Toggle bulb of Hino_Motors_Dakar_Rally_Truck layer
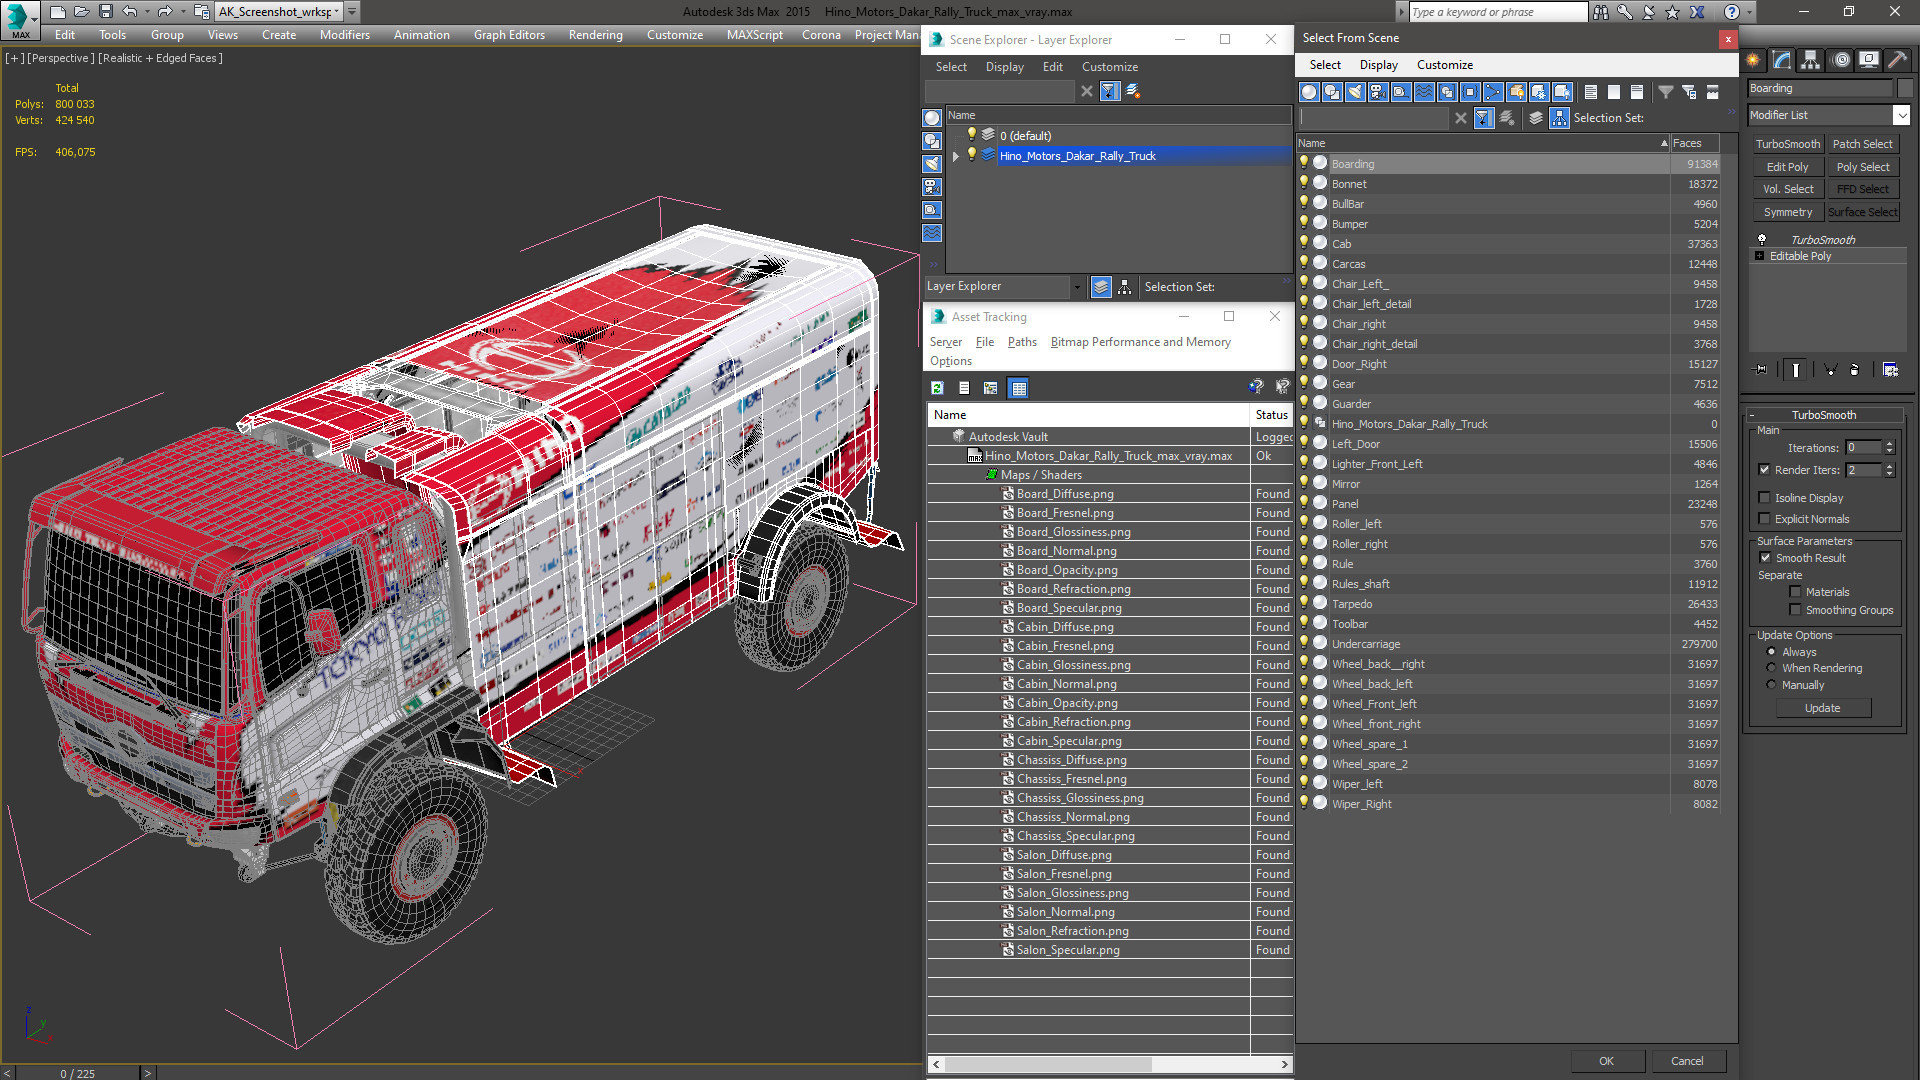The image size is (1920, 1080). coord(971,155)
